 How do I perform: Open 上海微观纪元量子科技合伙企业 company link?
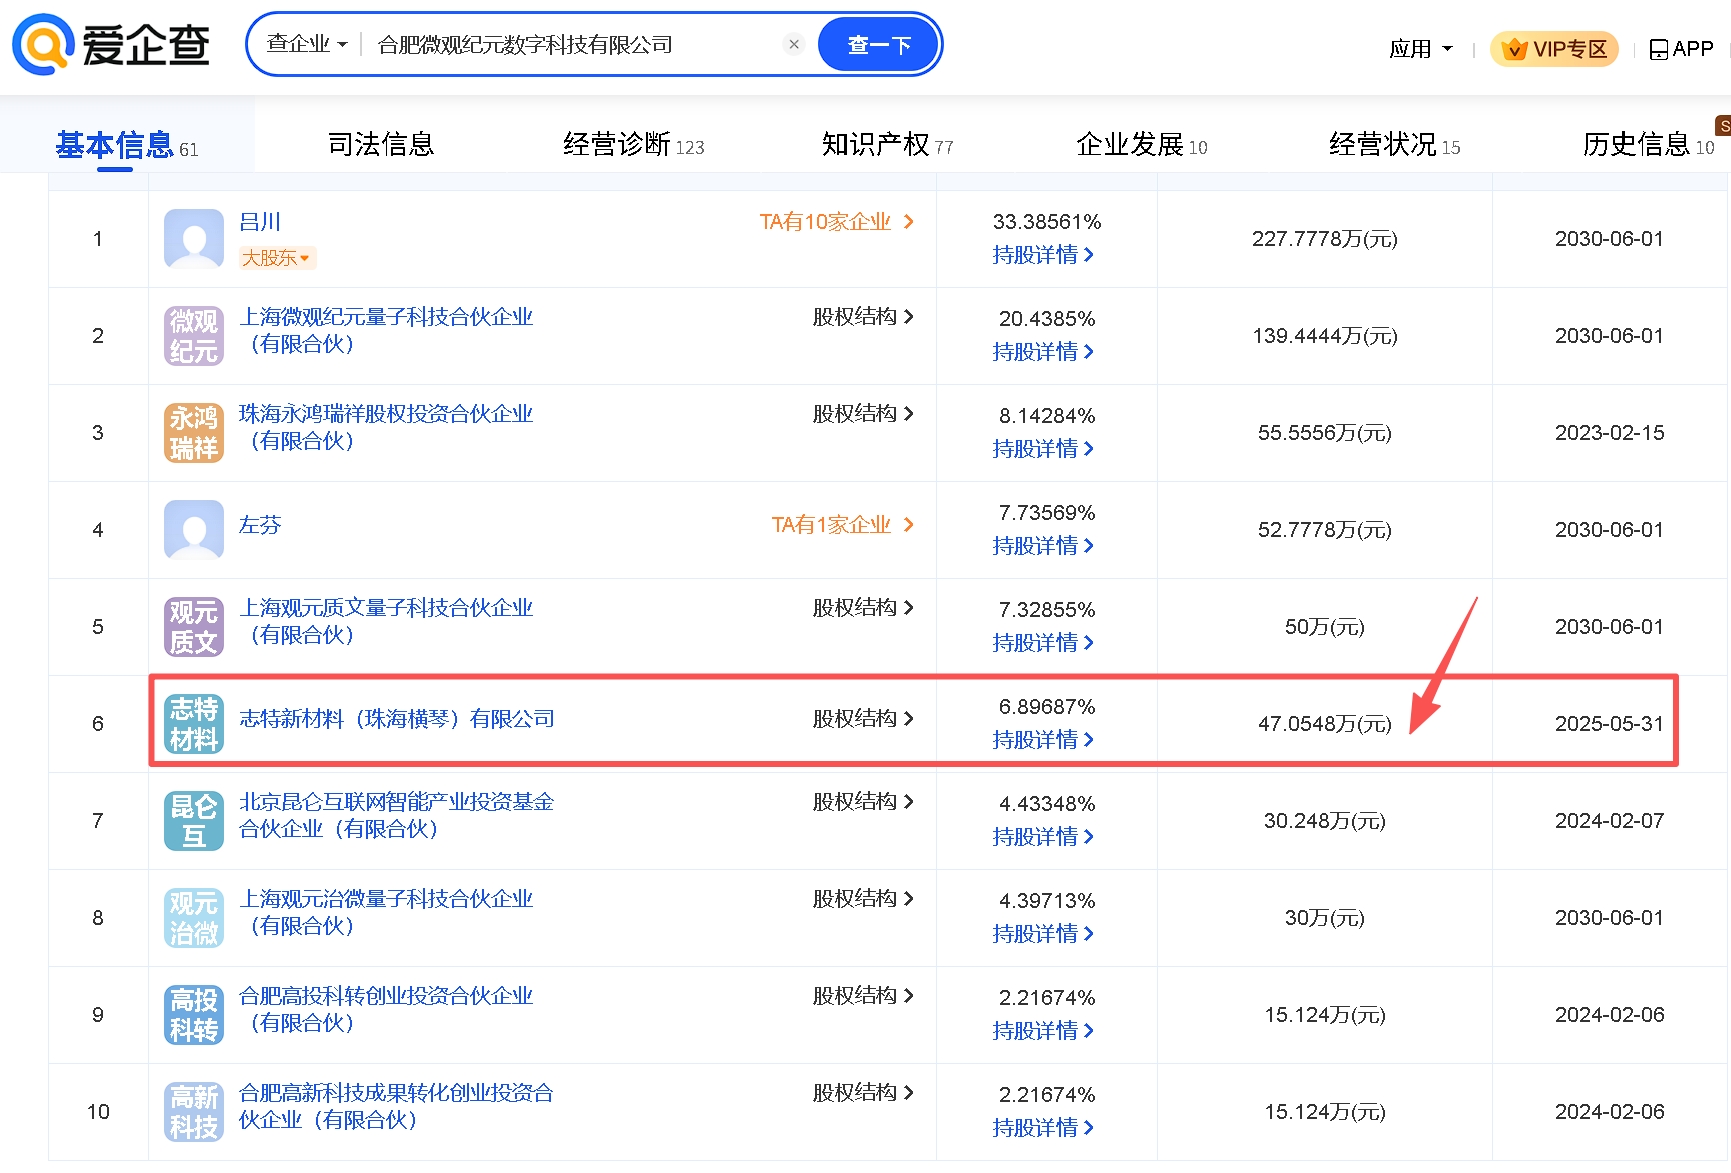[x=386, y=330]
